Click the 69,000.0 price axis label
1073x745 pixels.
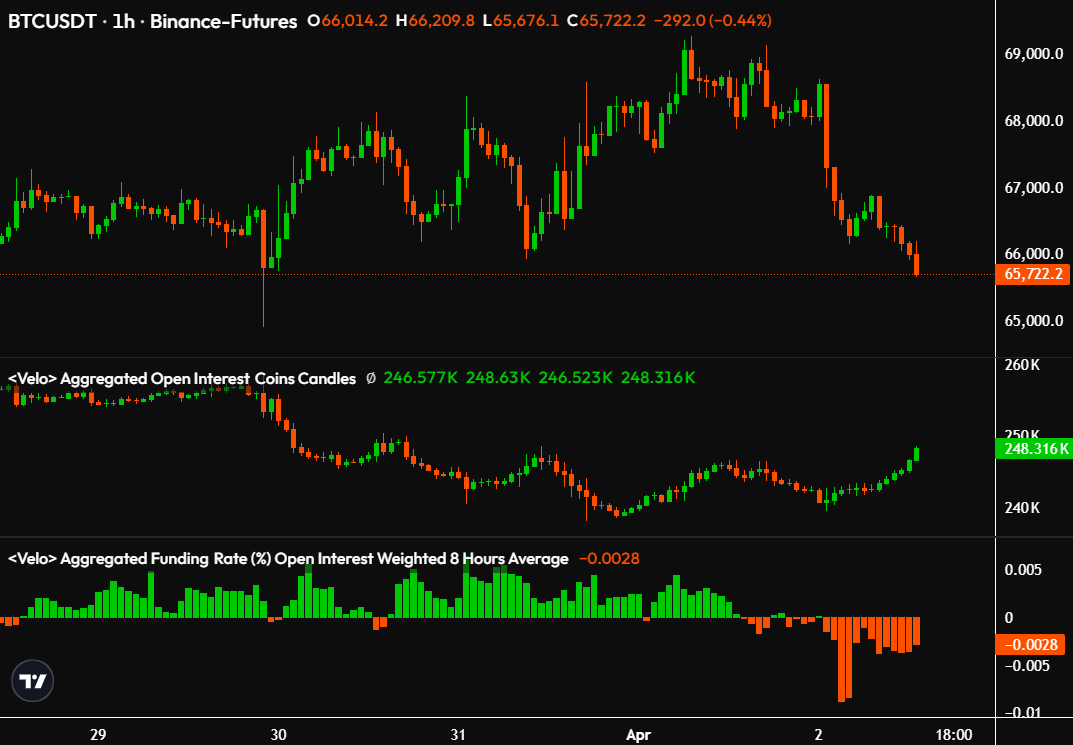pyautogui.click(x=1034, y=55)
